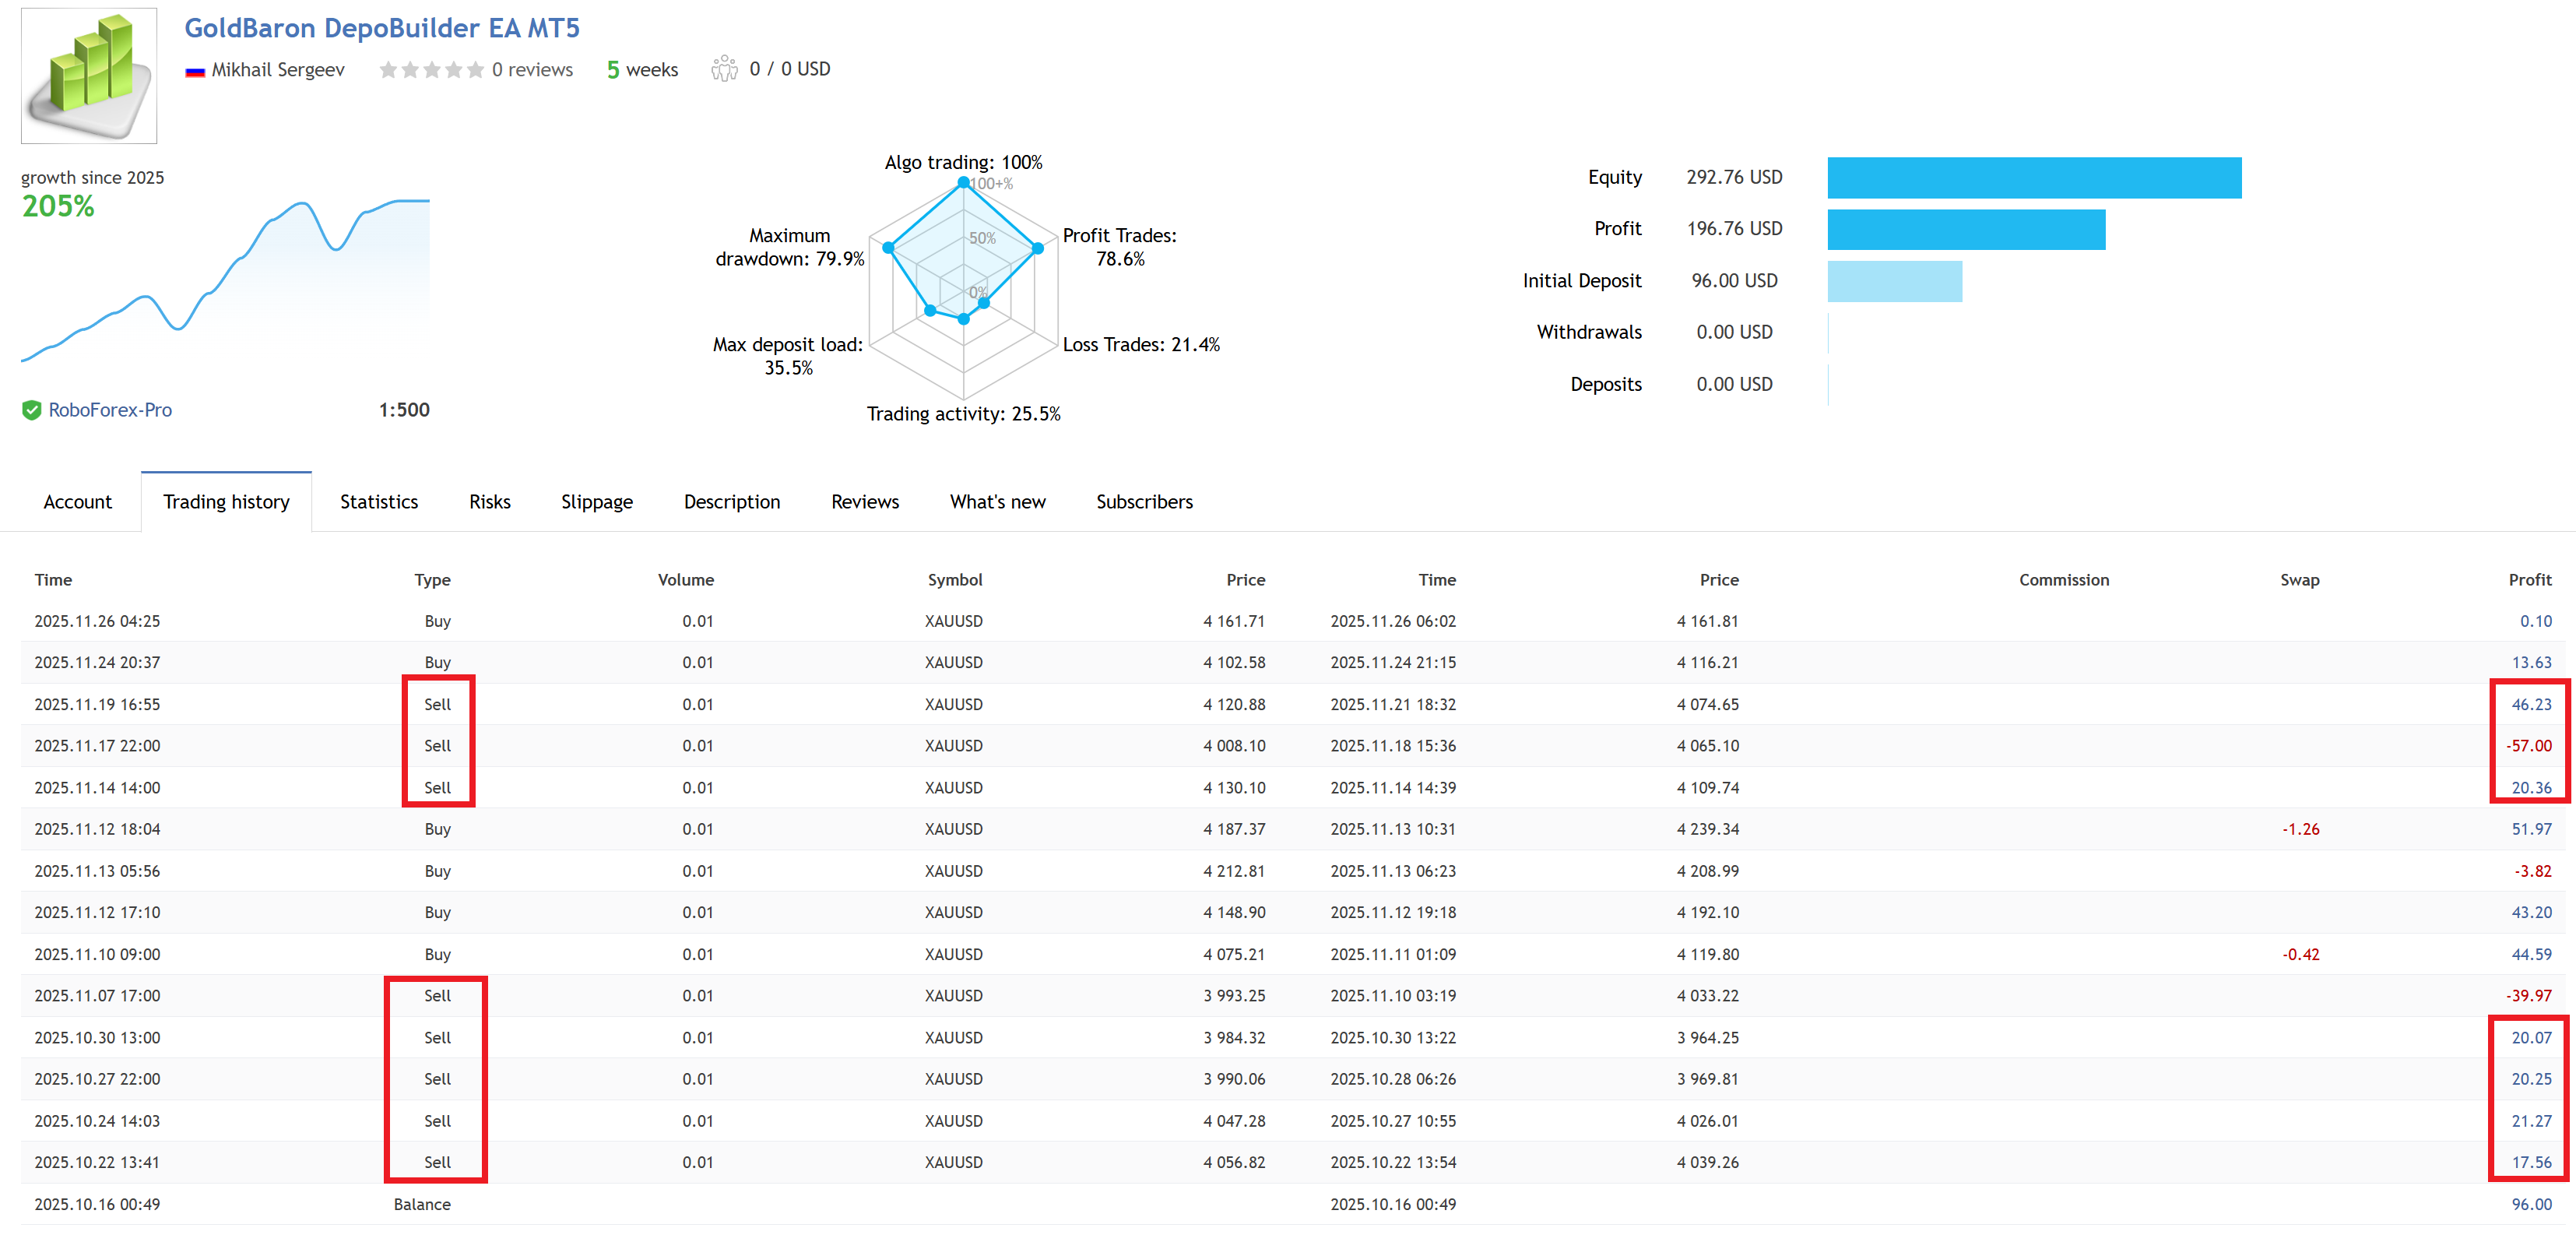This screenshot has width=2576, height=1235.
Task: Open Mikhail Sergeev author profile
Action: point(277,70)
